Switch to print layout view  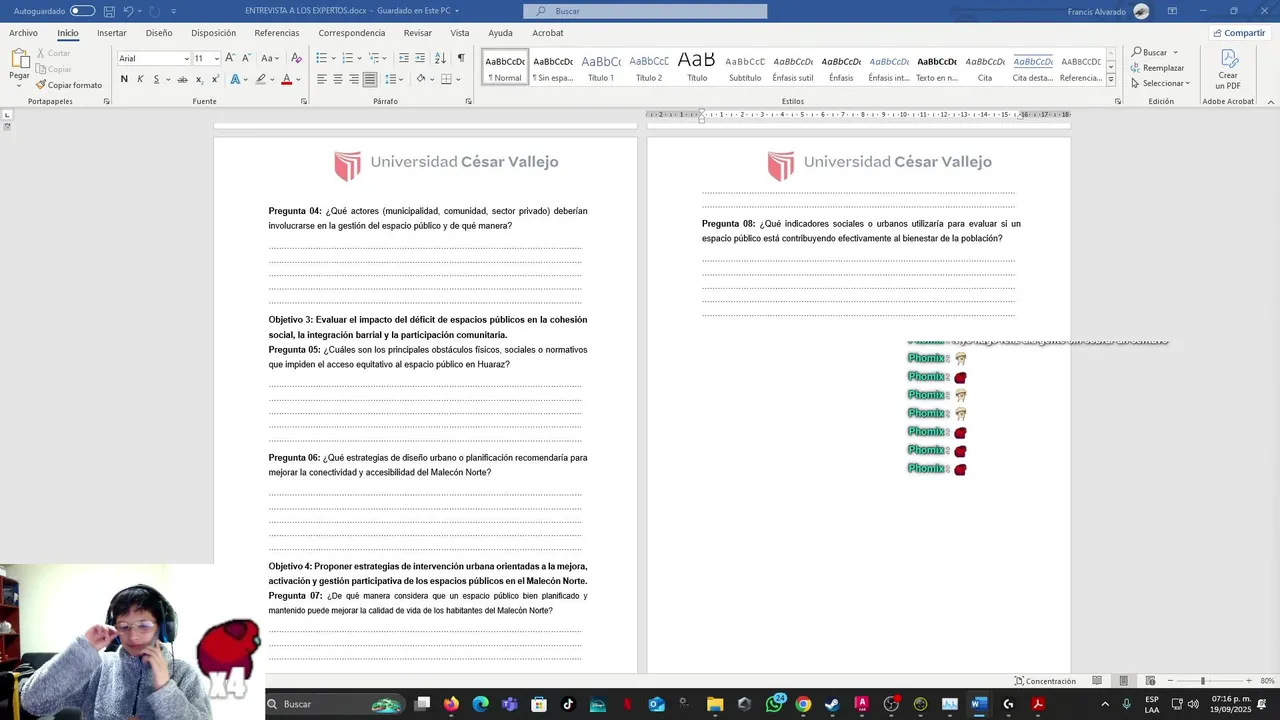click(x=1123, y=681)
